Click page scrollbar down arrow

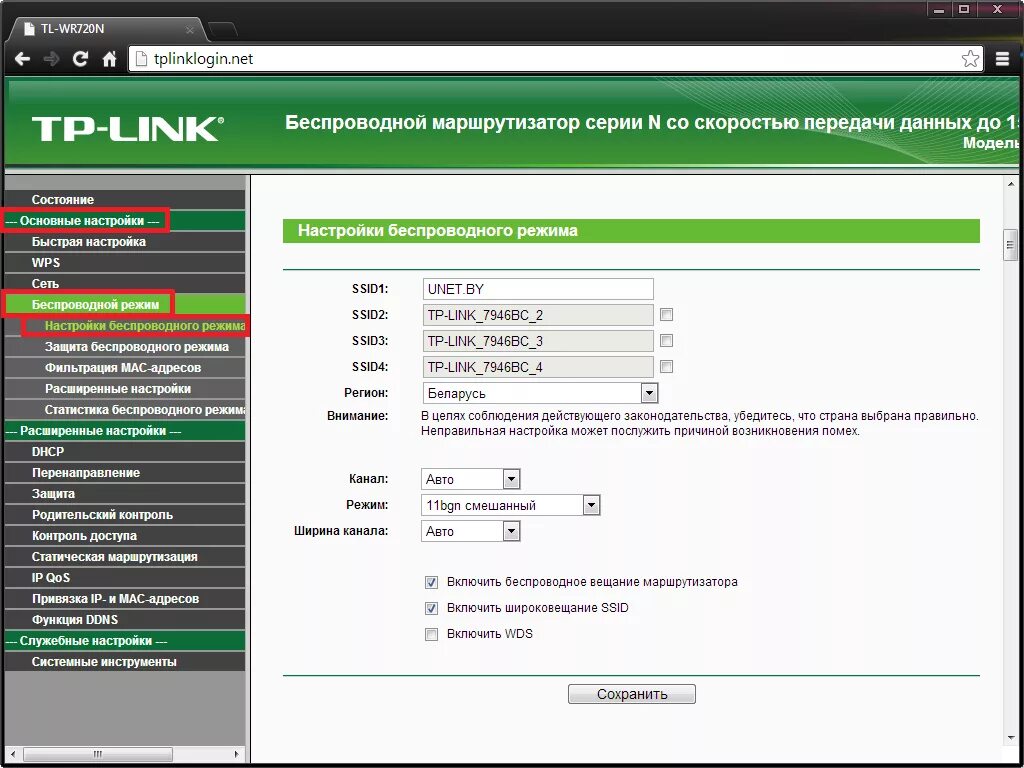(1010, 737)
